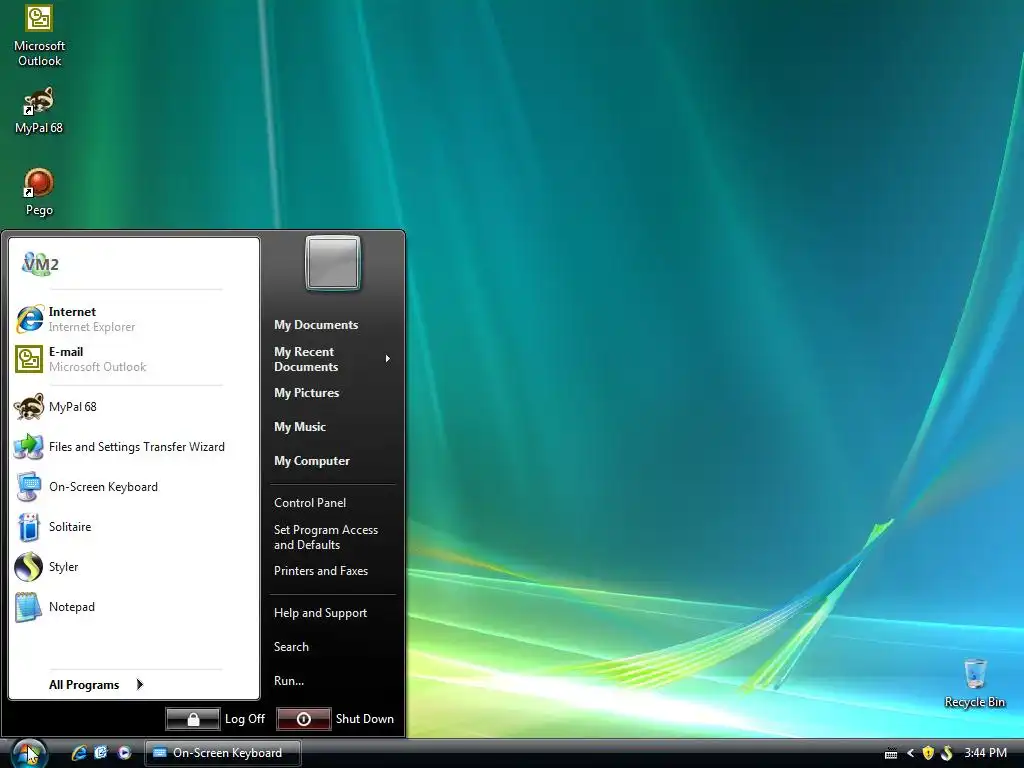This screenshot has height=768, width=1024.
Task: Click the Microsoft Outlook subtitle text
Action: 97,366
